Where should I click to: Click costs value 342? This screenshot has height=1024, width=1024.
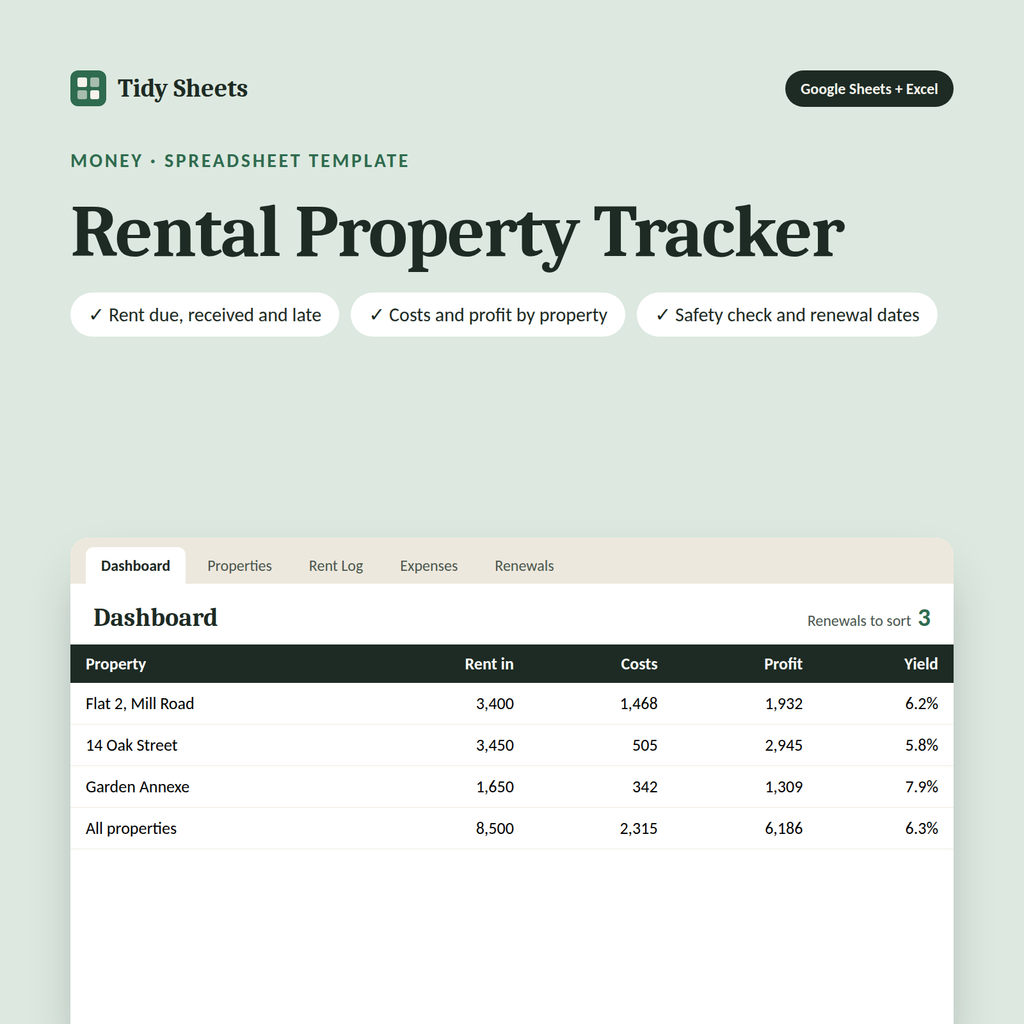pos(645,787)
